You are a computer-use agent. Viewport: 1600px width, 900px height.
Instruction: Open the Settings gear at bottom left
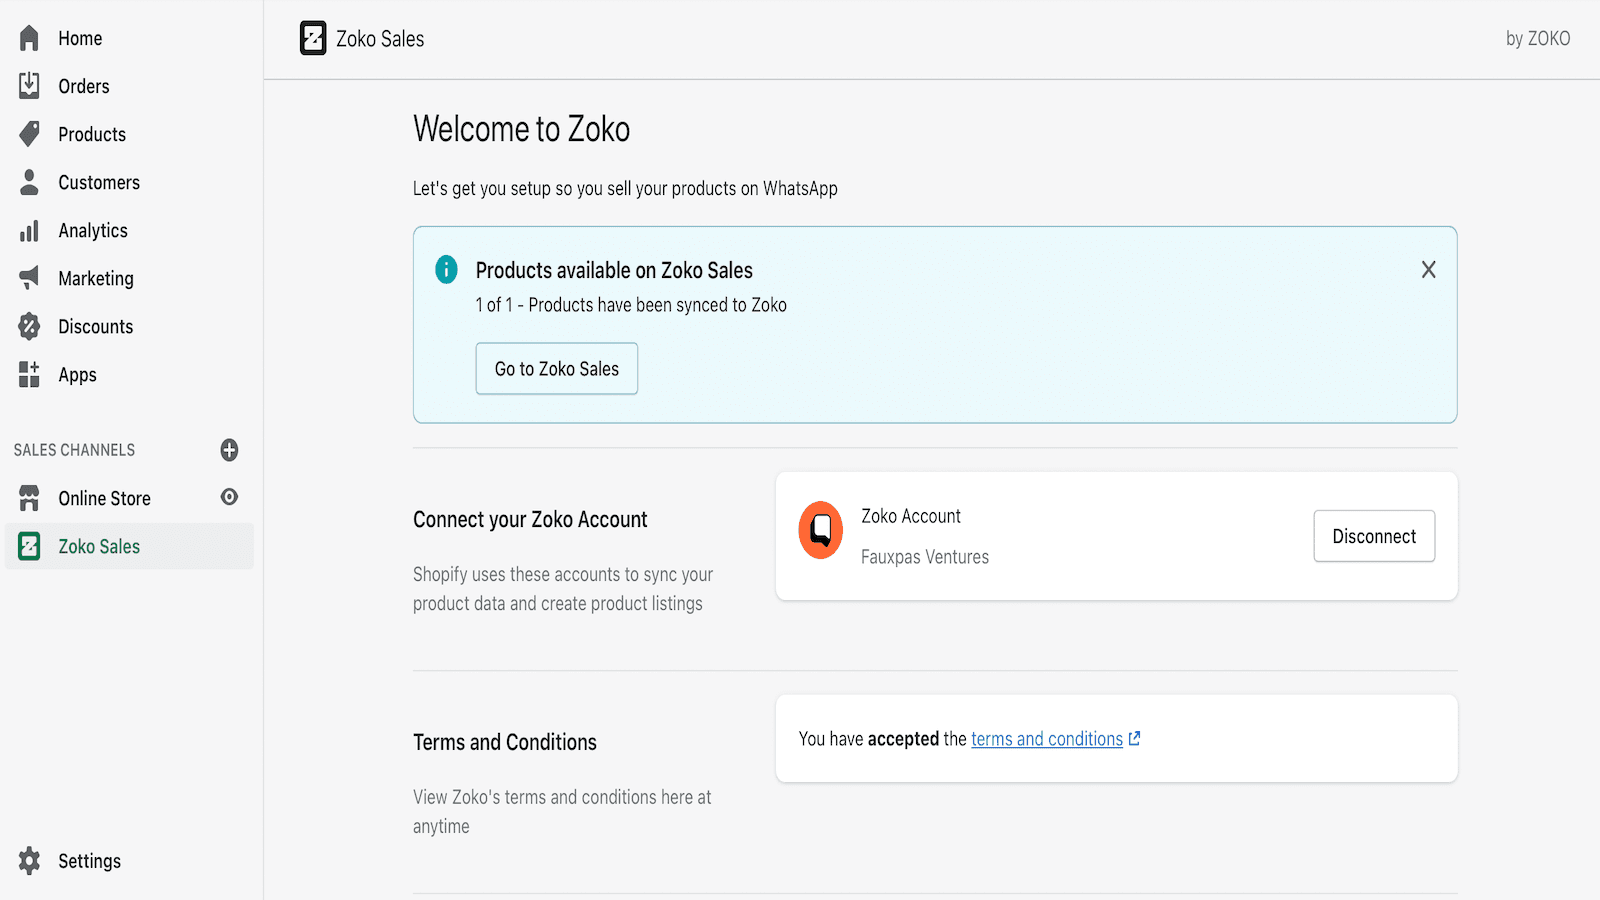tap(30, 861)
